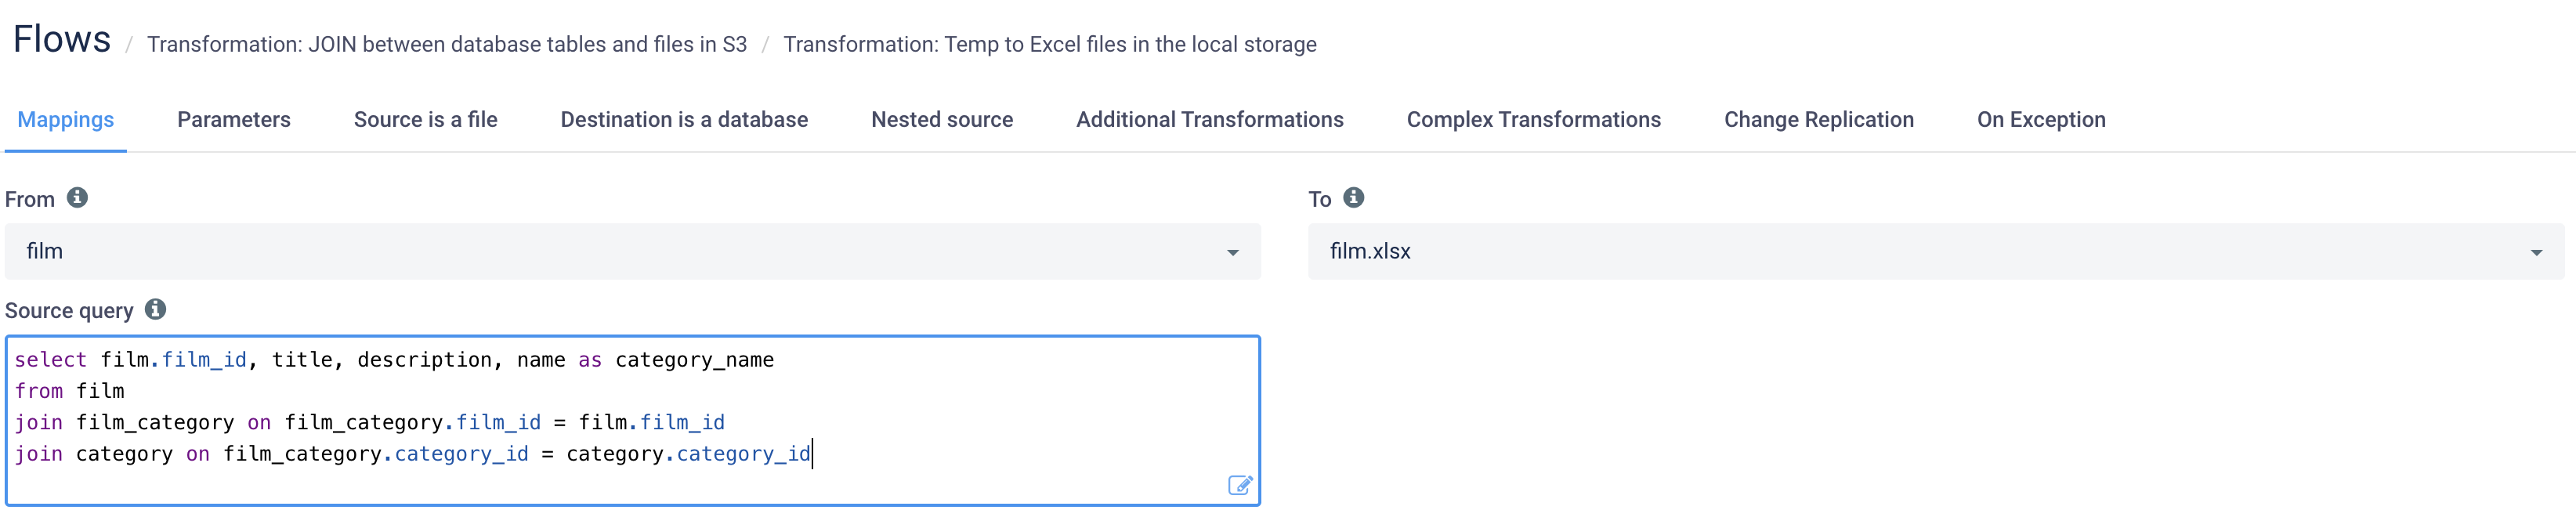This screenshot has width=2576, height=528.
Task: Click the Source query info icon
Action: click(x=155, y=310)
